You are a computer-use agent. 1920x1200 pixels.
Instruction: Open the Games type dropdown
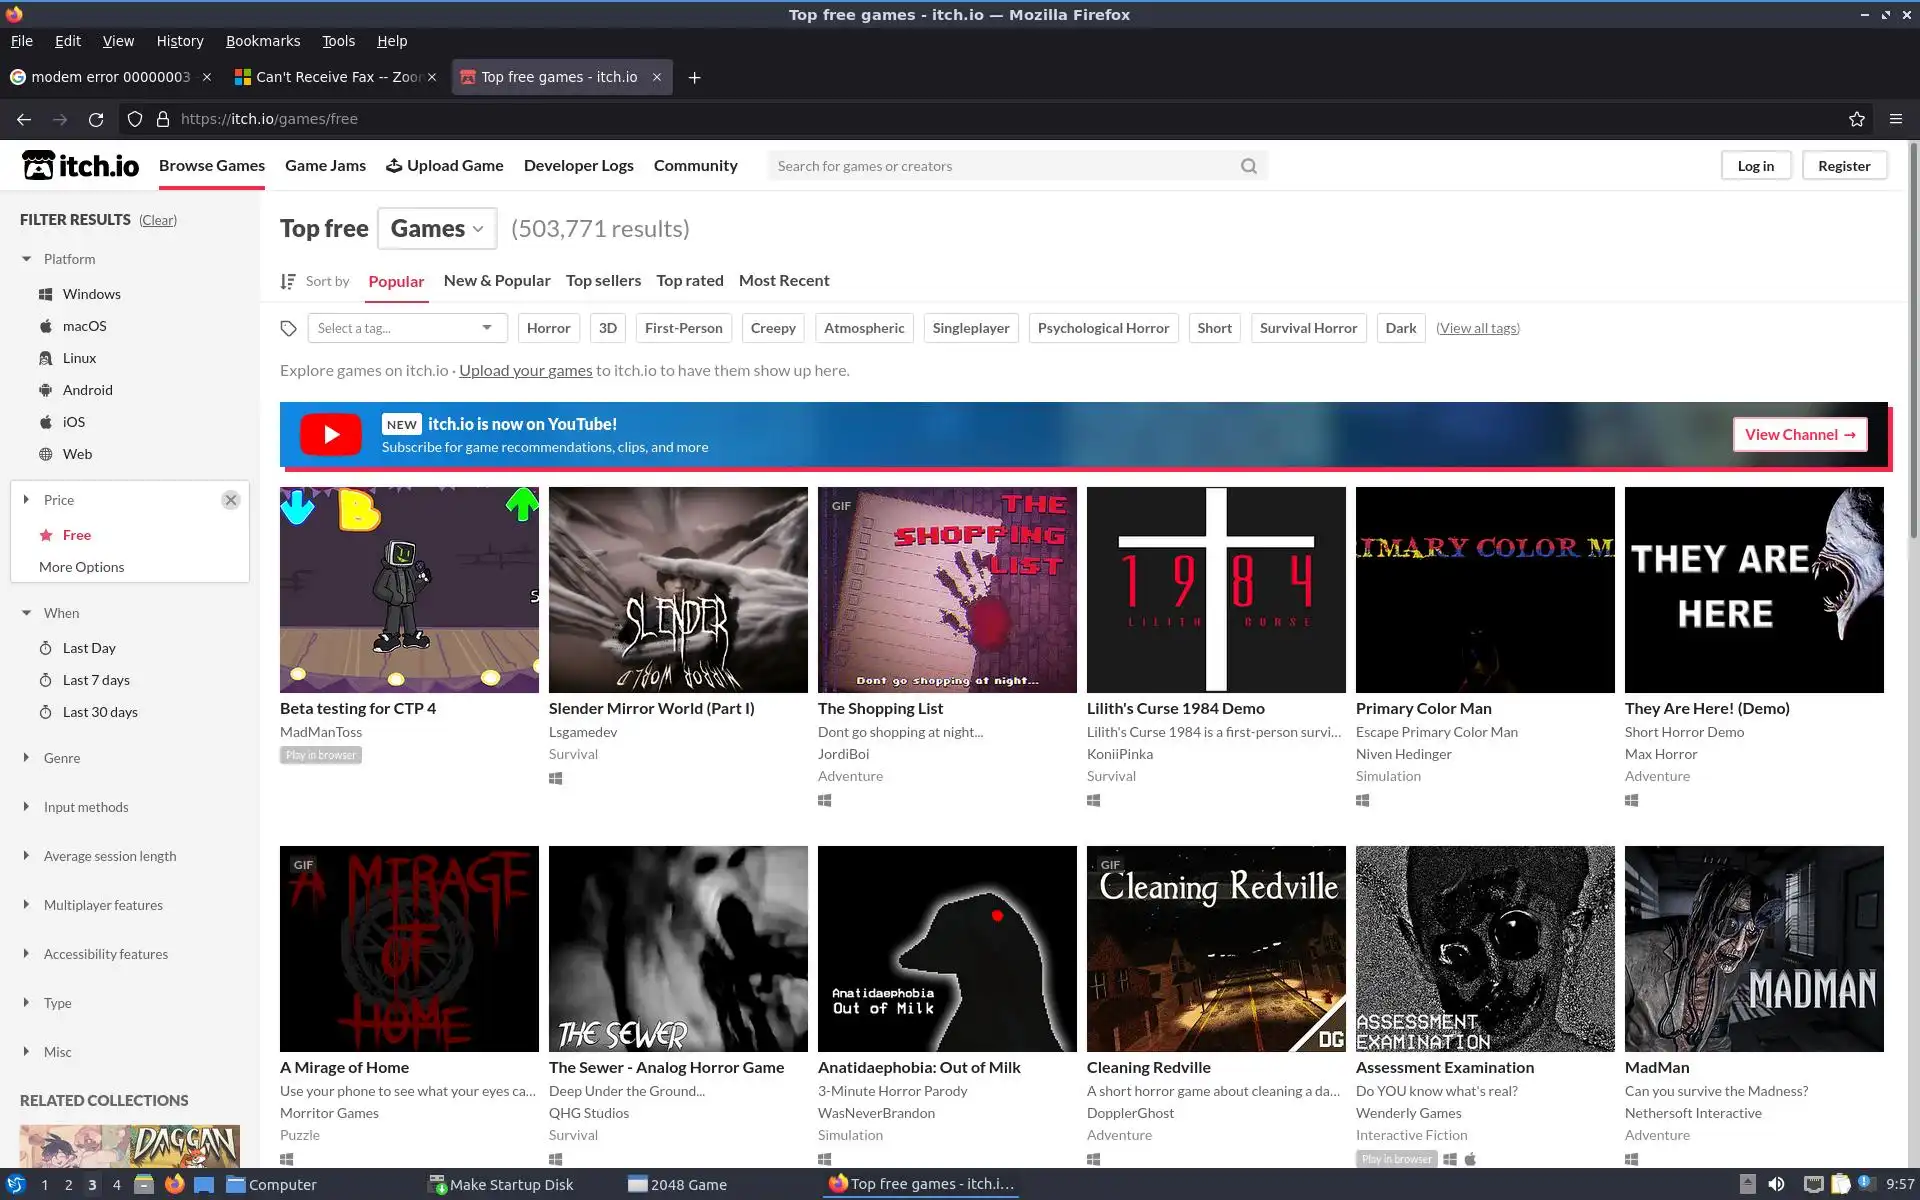coord(437,229)
